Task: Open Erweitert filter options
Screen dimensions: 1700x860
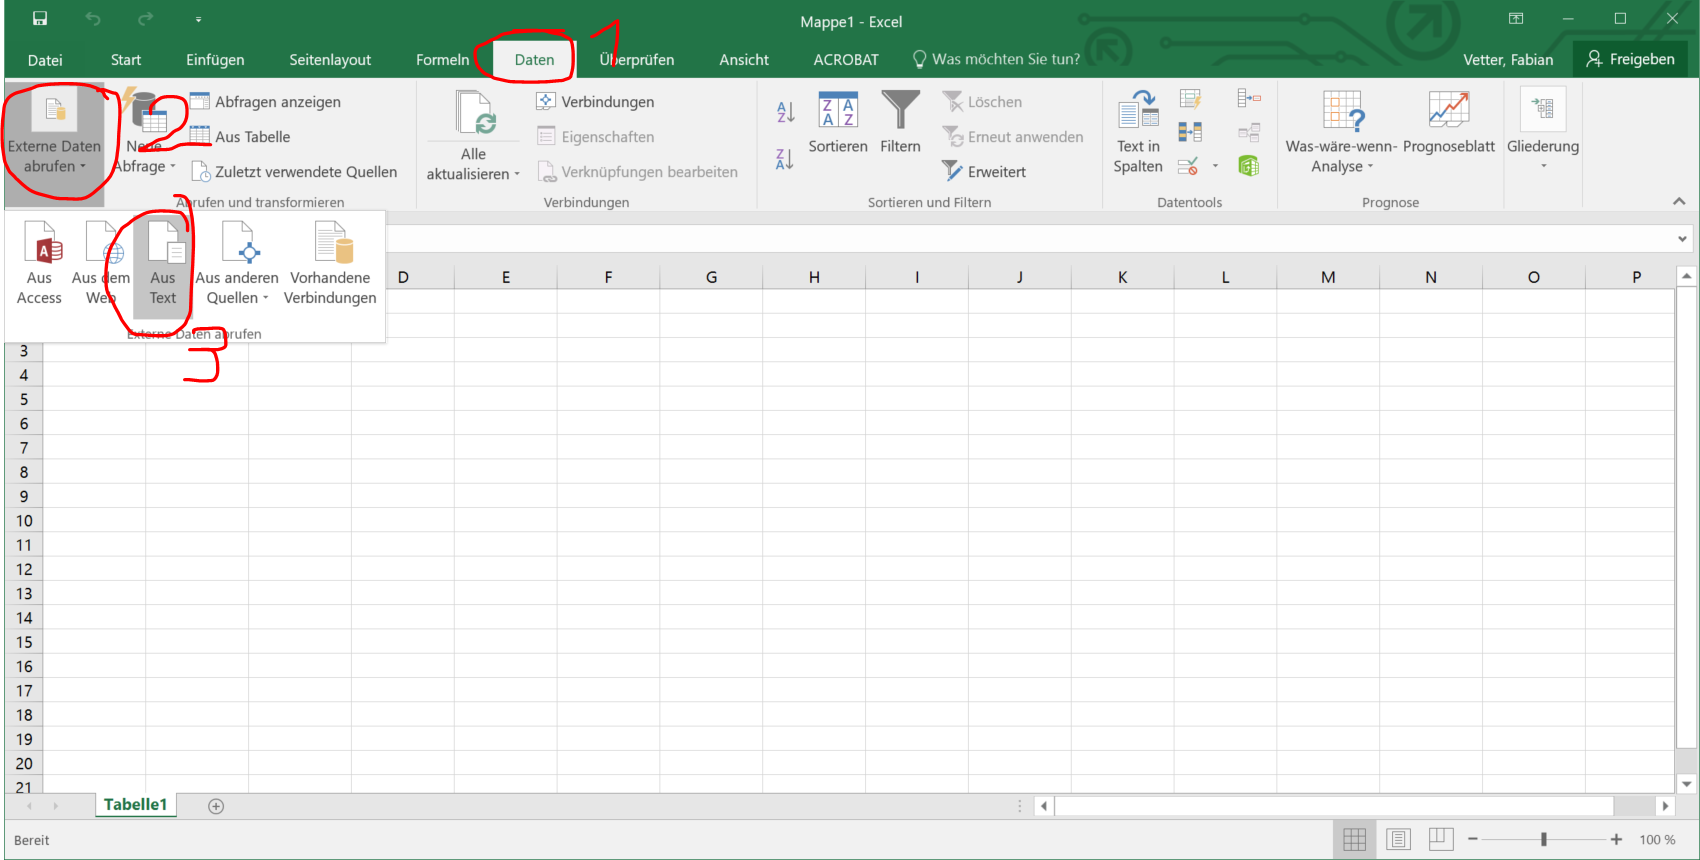Action: click(x=984, y=172)
